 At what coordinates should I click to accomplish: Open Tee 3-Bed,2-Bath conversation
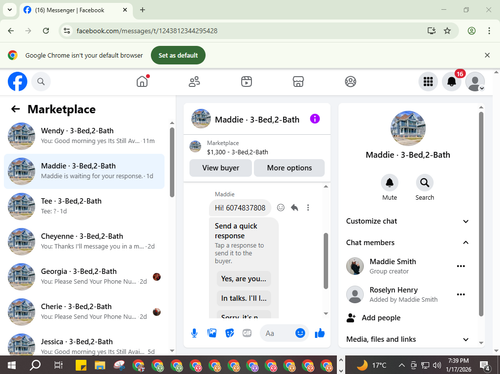[x=84, y=206]
